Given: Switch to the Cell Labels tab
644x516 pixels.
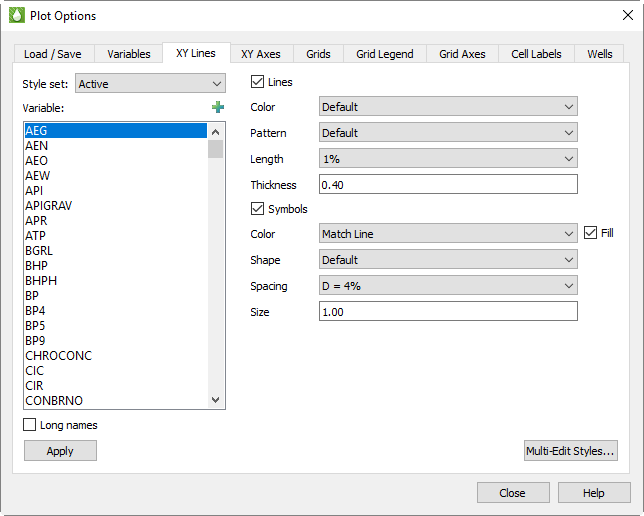Looking at the screenshot, I should click(536, 54).
